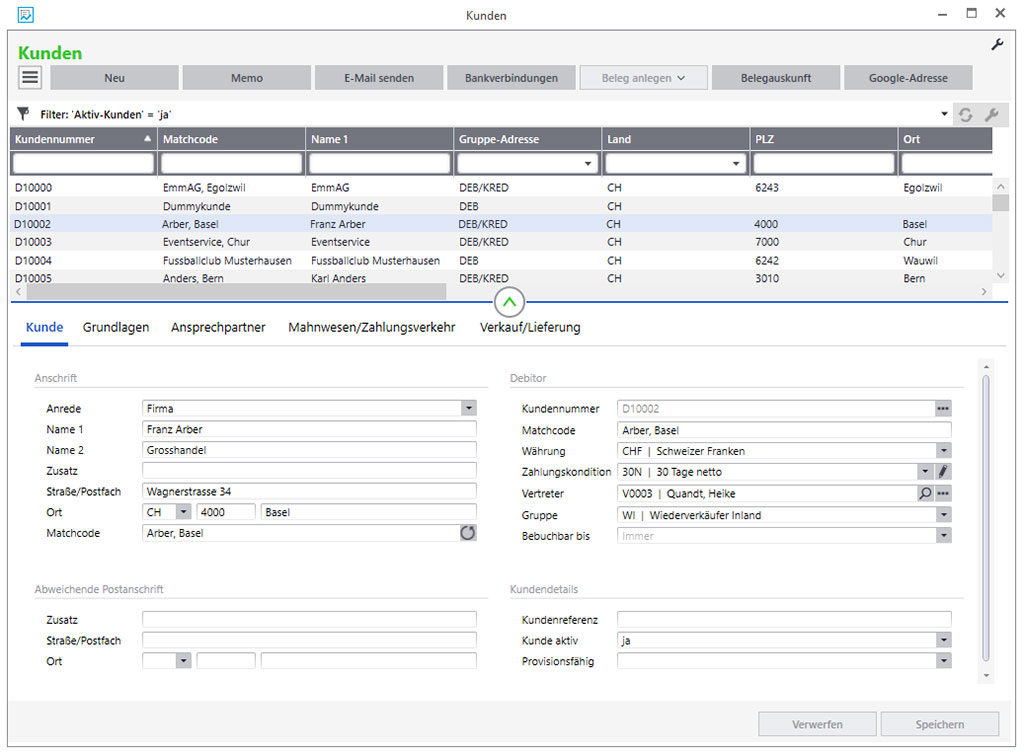Collapse the list with the green arrow circle
1024x755 pixels.
[x=509, y=302]
